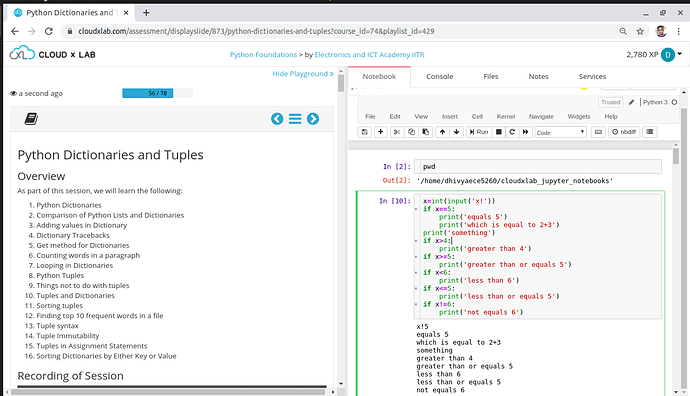Open the command palette keyboard icon
Viewport: 690px width, 396px height.
point(598,132)
